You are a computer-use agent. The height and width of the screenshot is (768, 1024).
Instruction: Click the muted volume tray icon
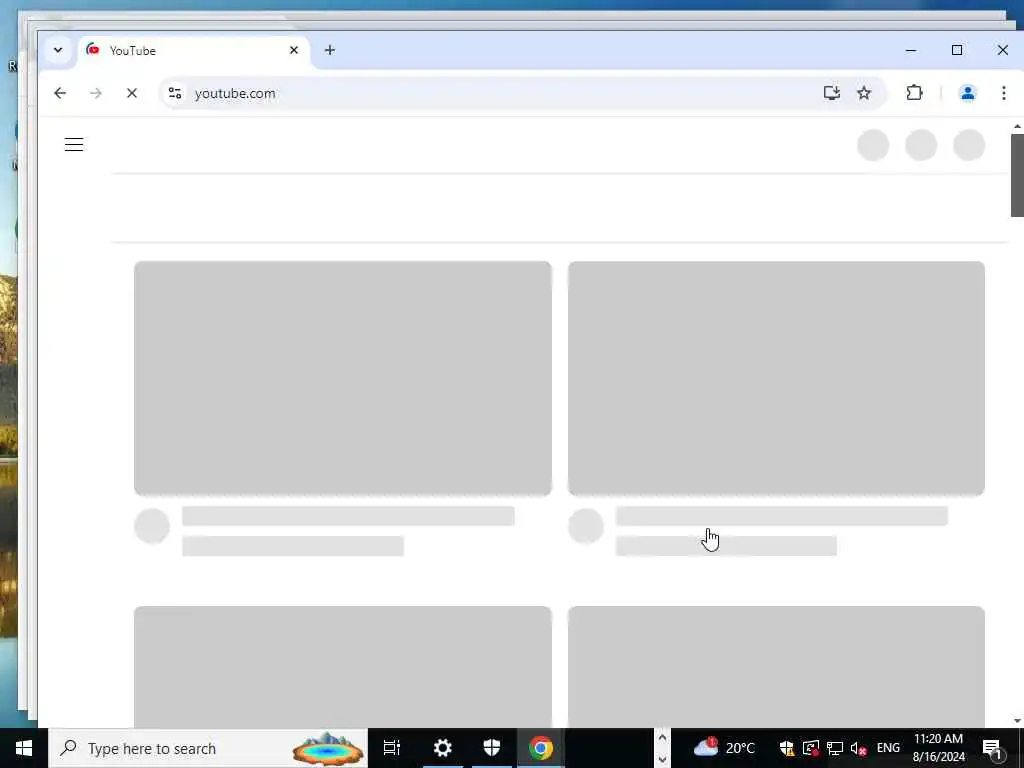858,748
